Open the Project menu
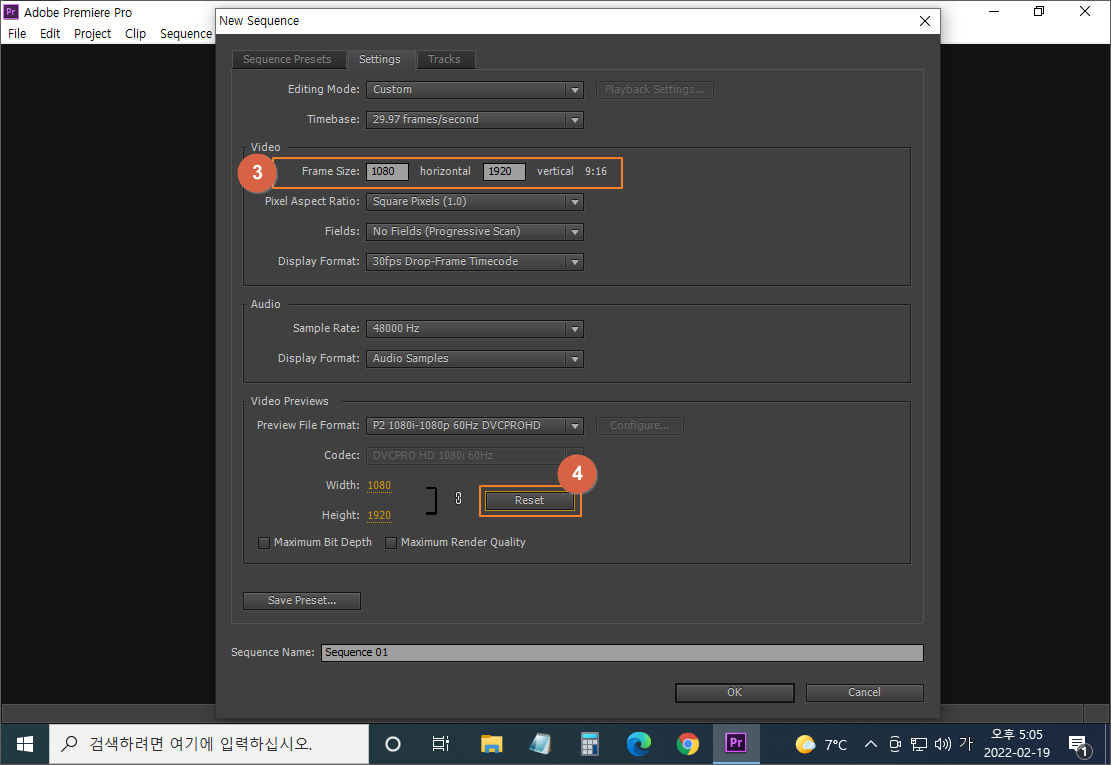1111x765 pixels. coord(92,33)
